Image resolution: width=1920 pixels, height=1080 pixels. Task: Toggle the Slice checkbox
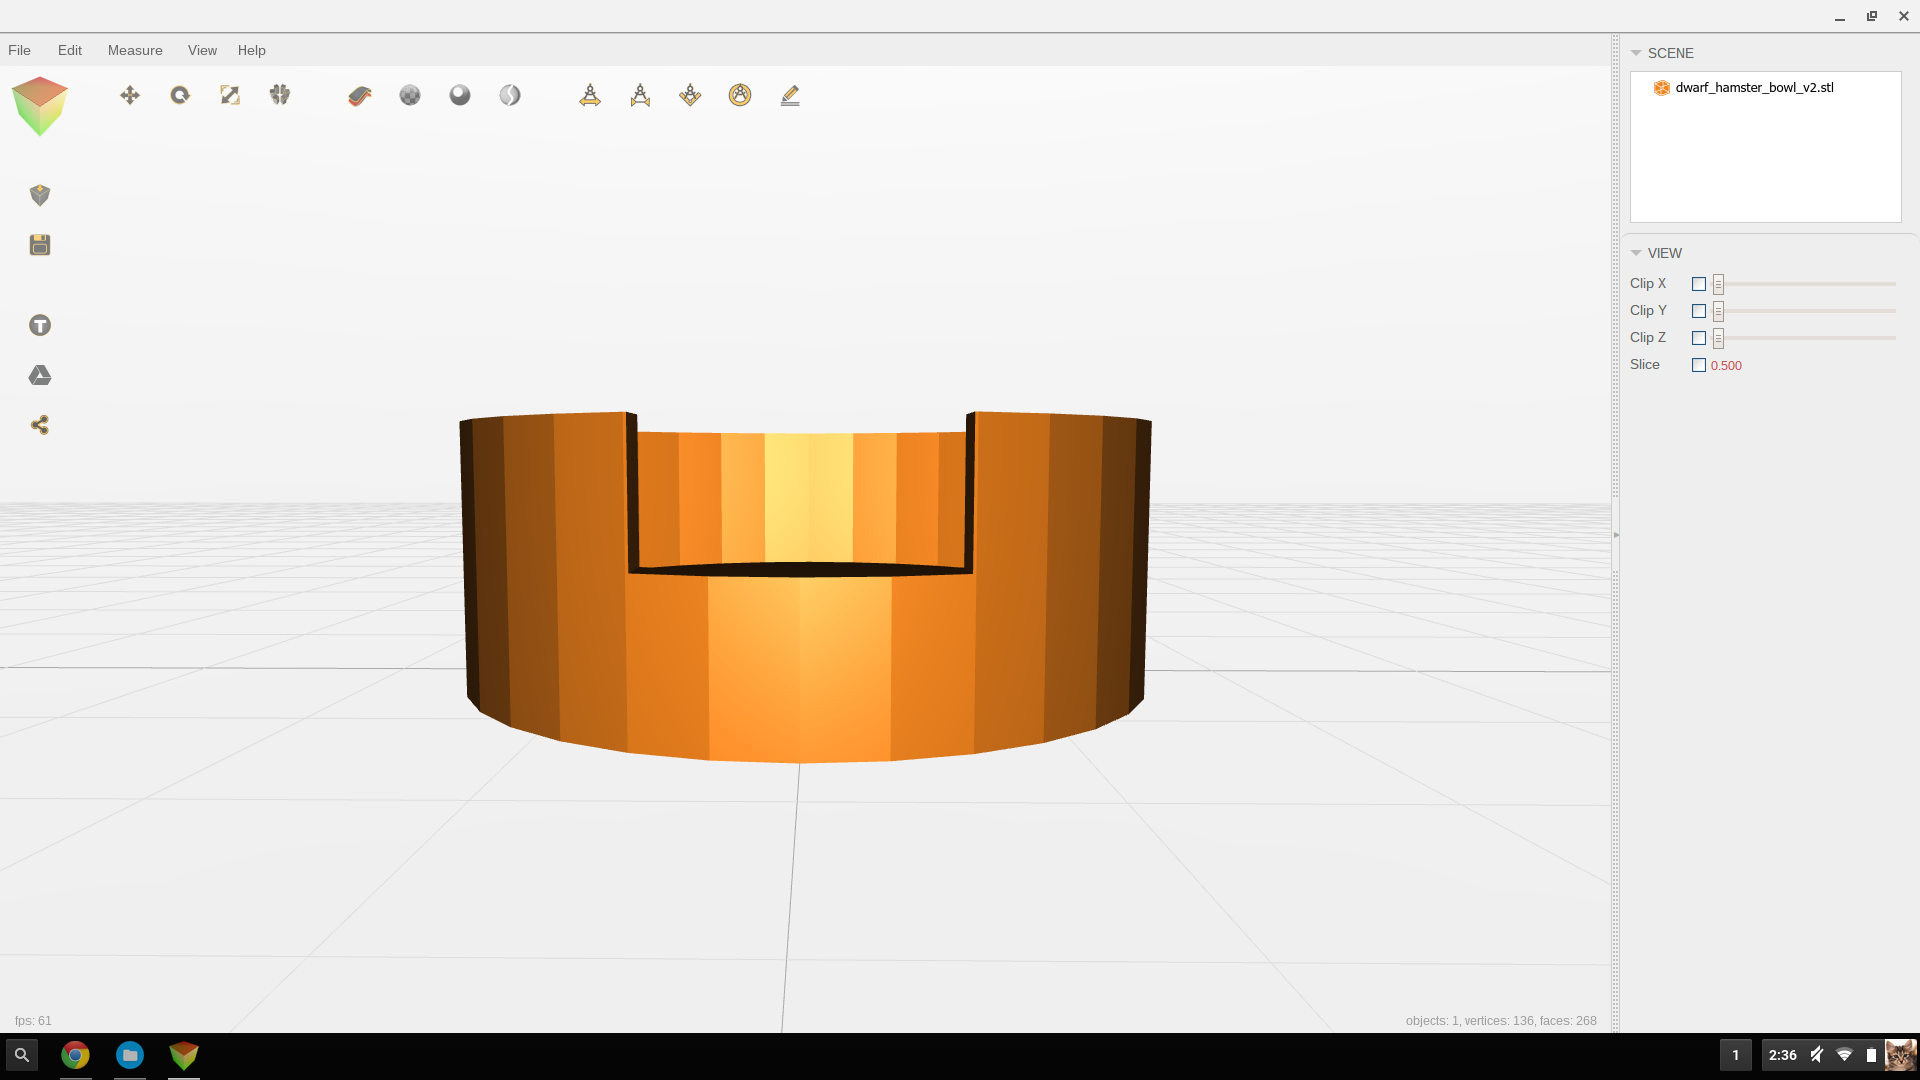pos(1699,365)
